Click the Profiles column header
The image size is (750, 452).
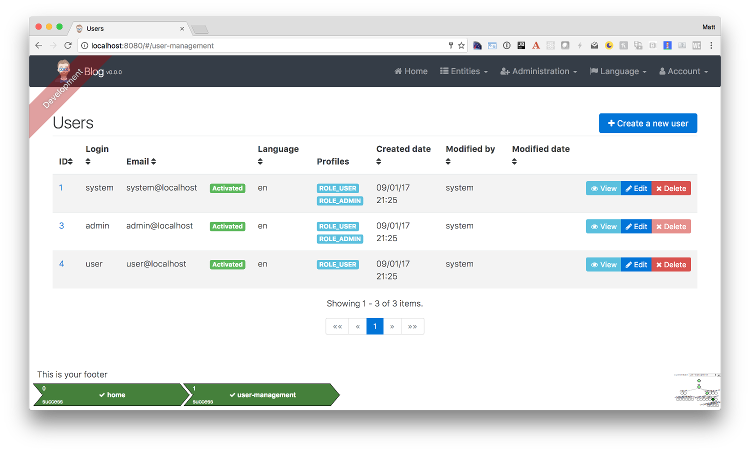333,162
